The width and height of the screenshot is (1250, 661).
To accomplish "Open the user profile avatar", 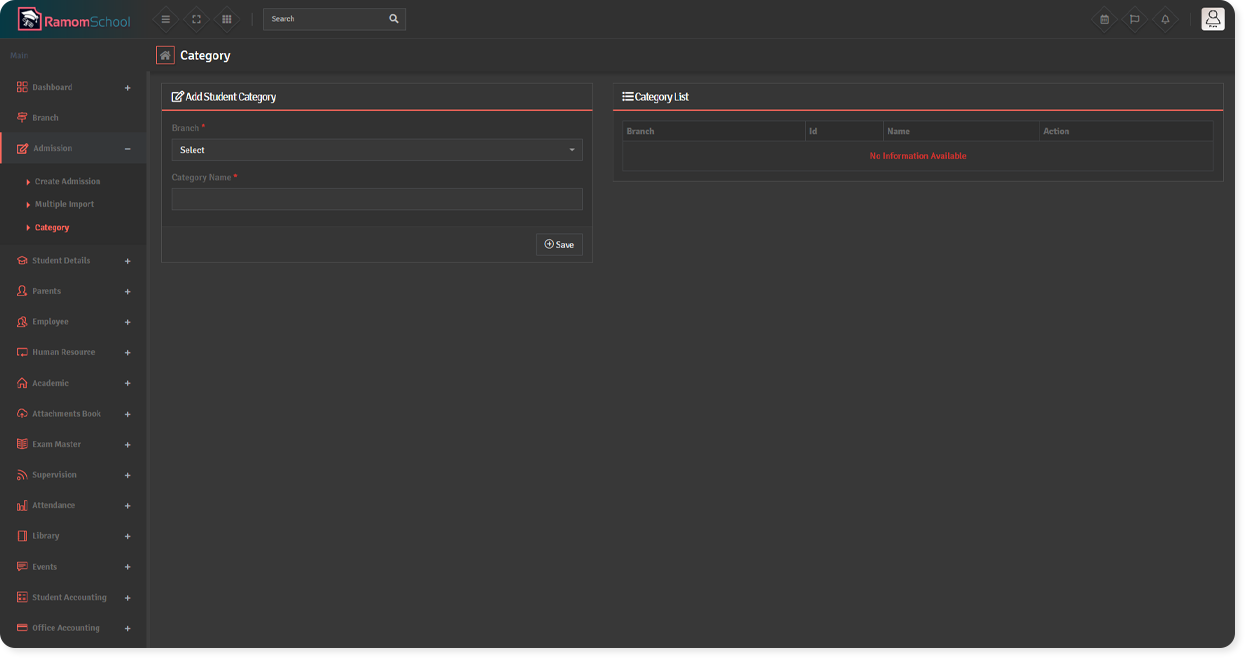I will (x=1212, y=19).
